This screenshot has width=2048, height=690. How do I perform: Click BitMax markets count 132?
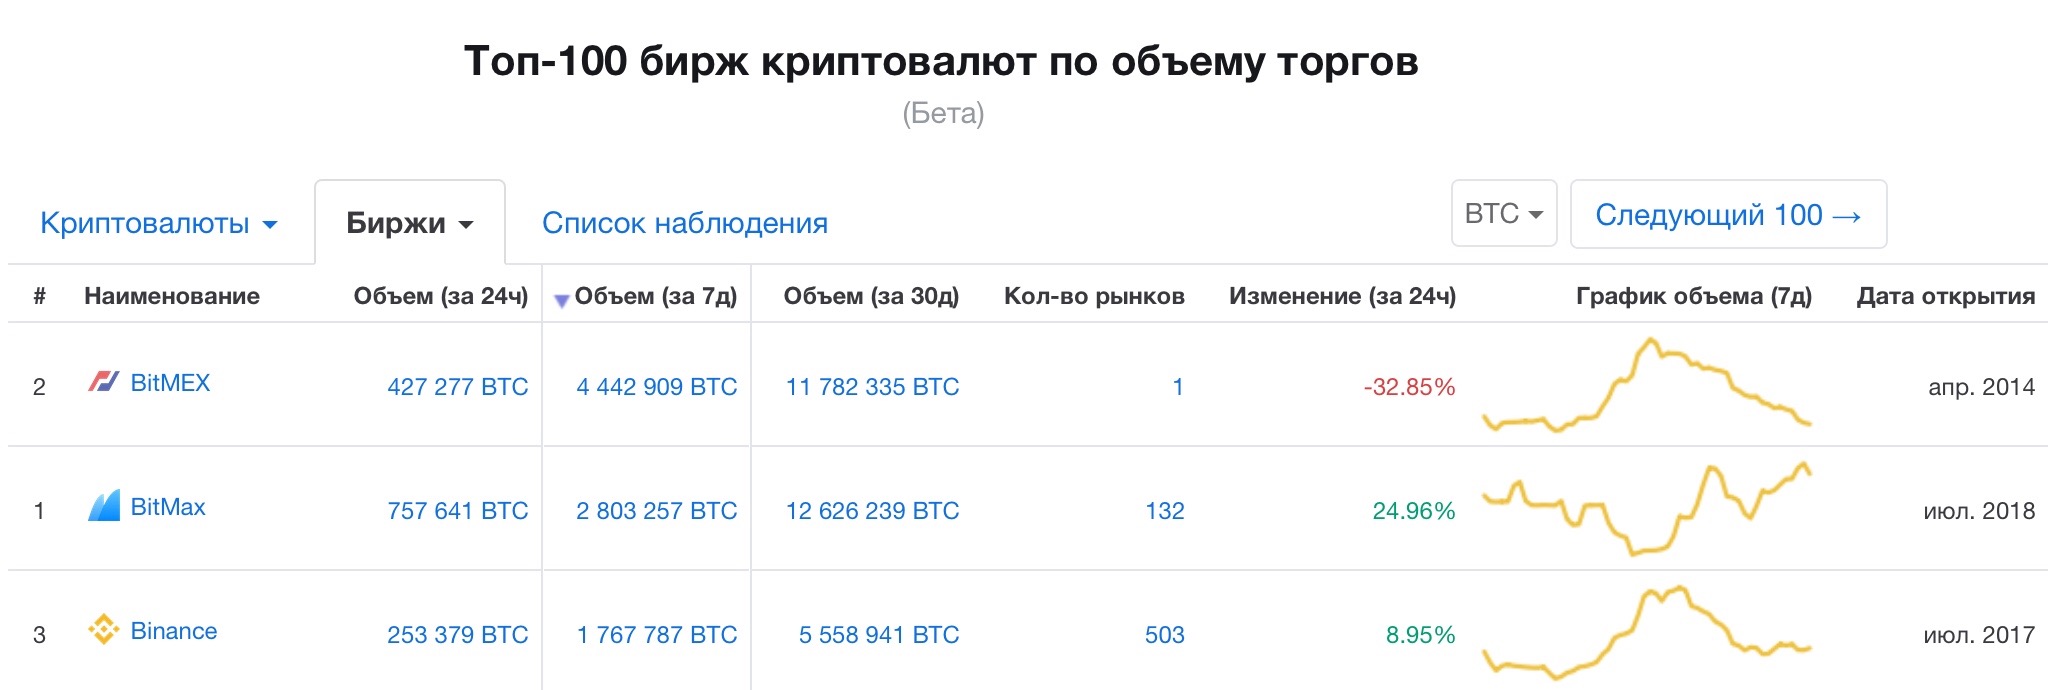(1164, 511)
